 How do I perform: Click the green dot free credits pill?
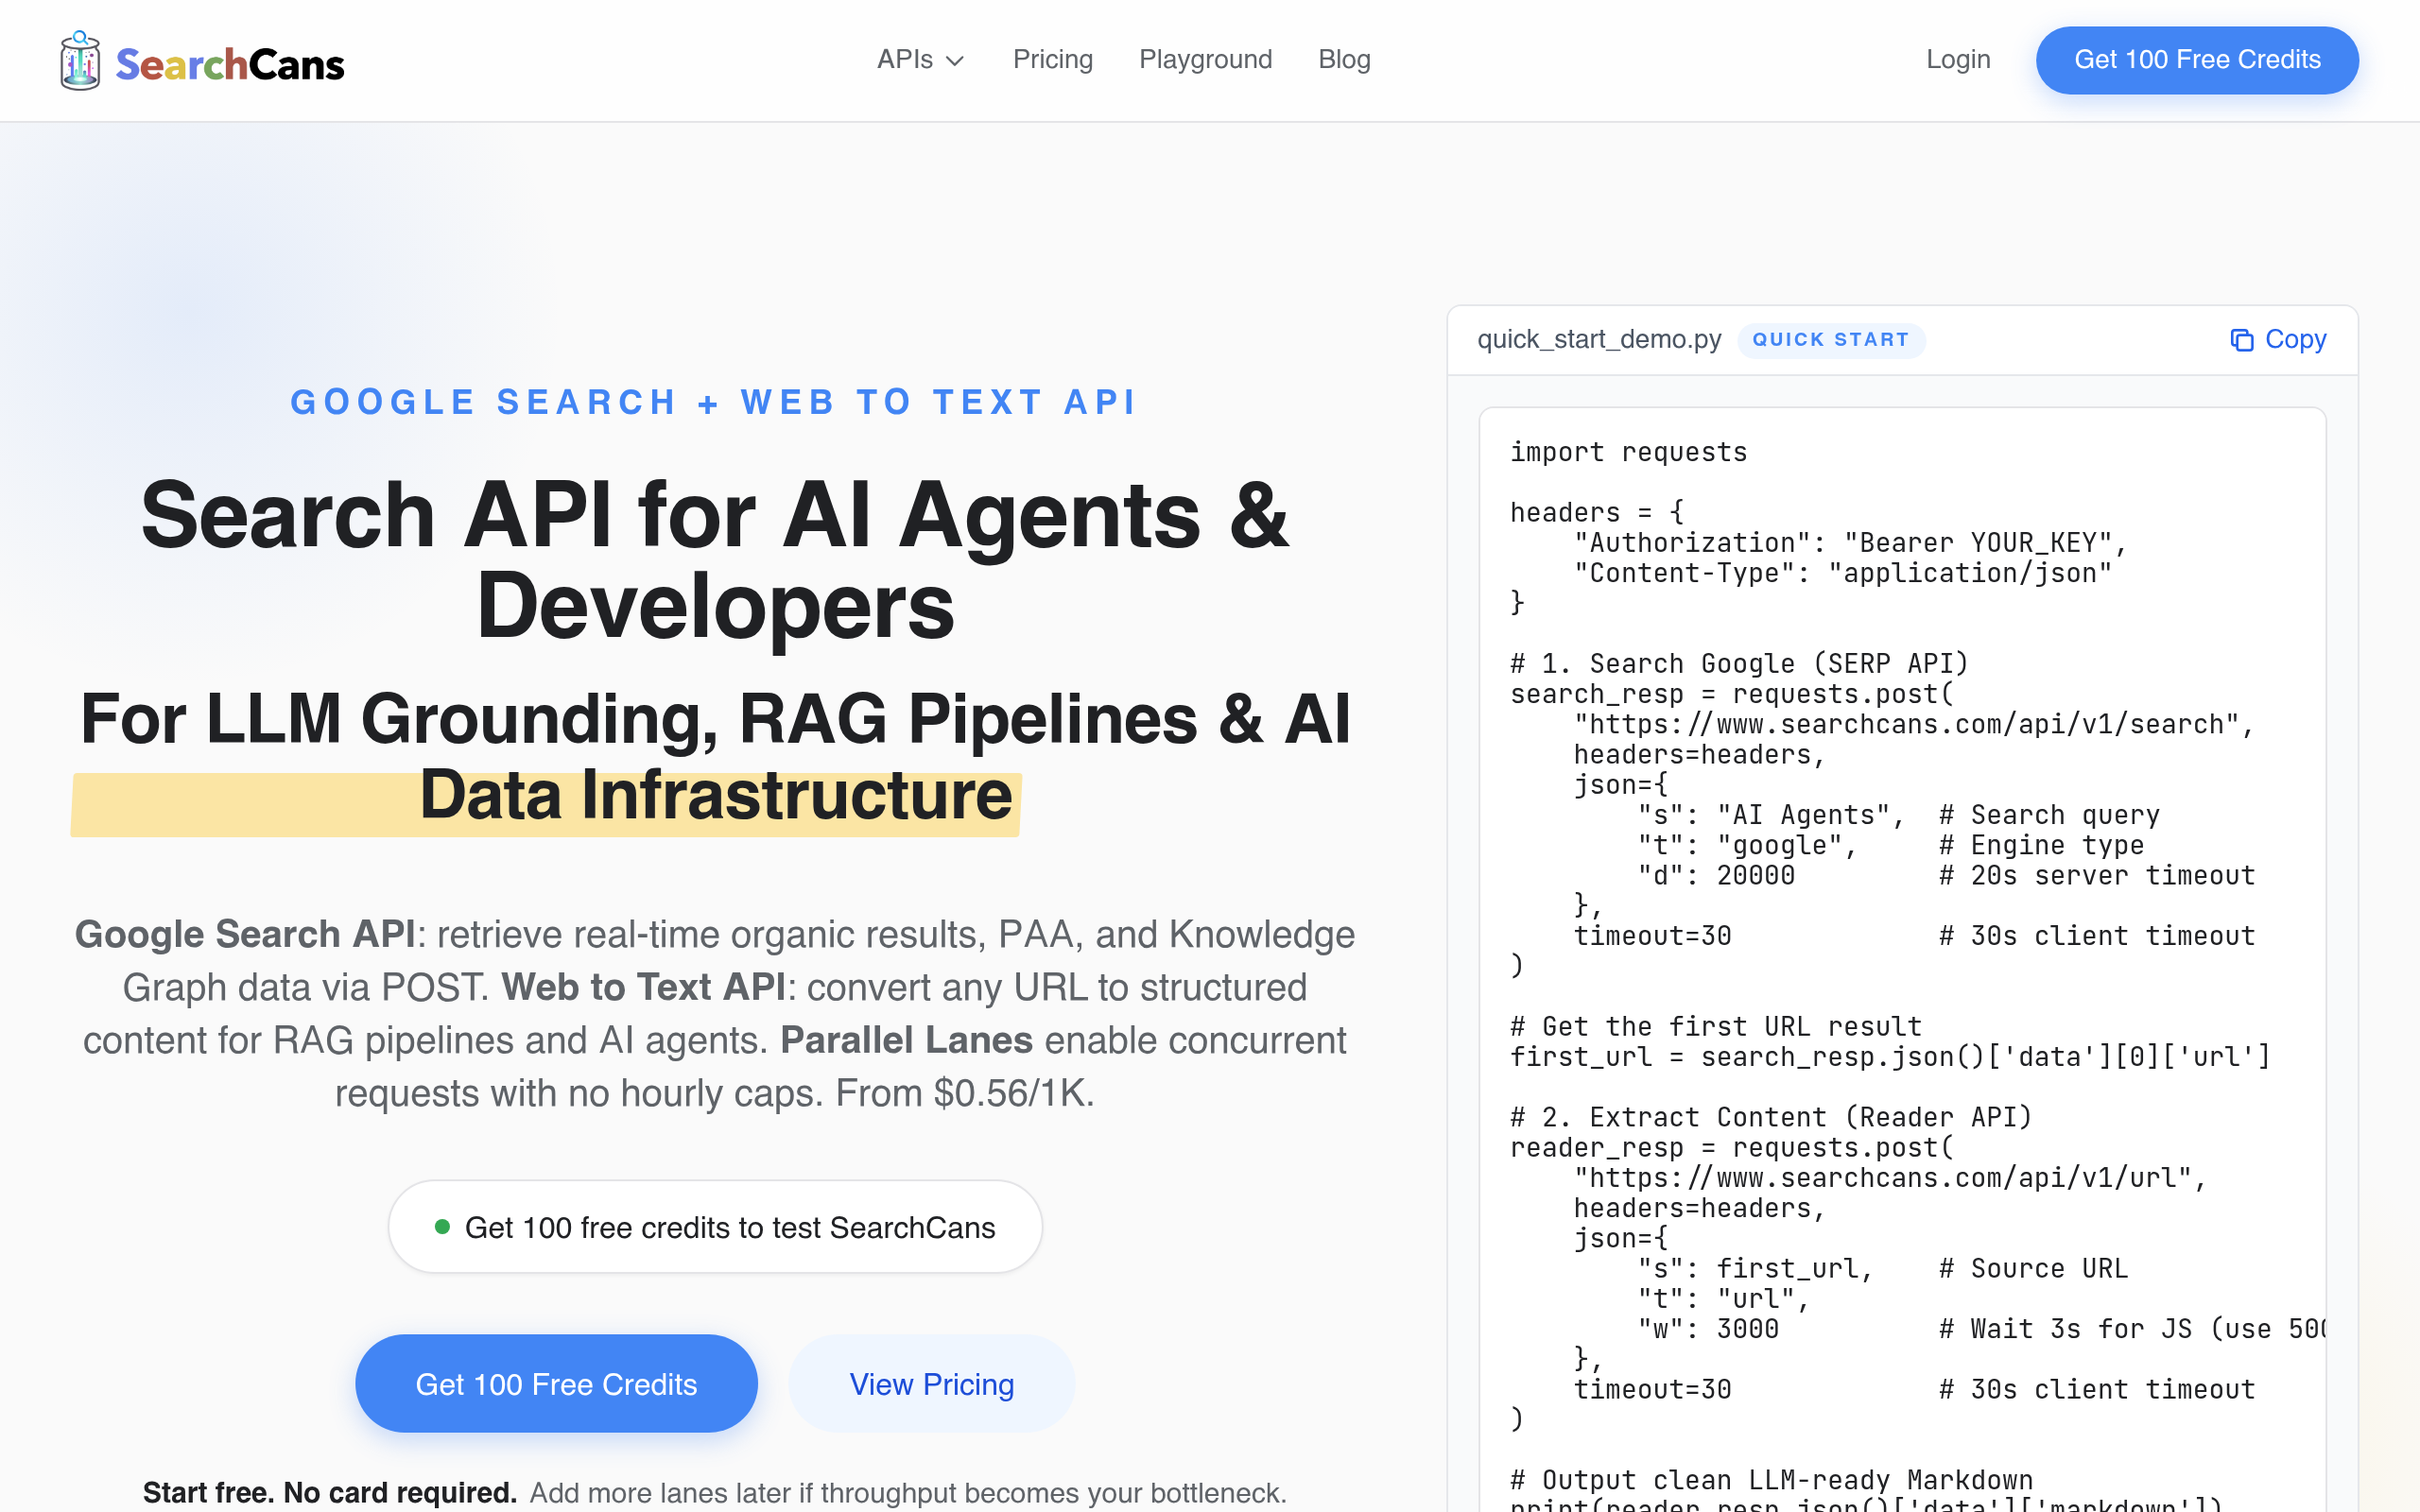pyautogui.click(x=715, y=1227)
